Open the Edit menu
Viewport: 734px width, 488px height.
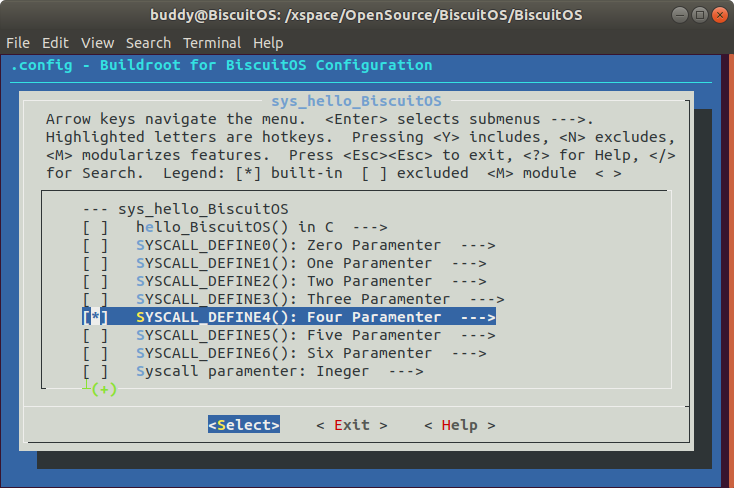click(55, 43)
